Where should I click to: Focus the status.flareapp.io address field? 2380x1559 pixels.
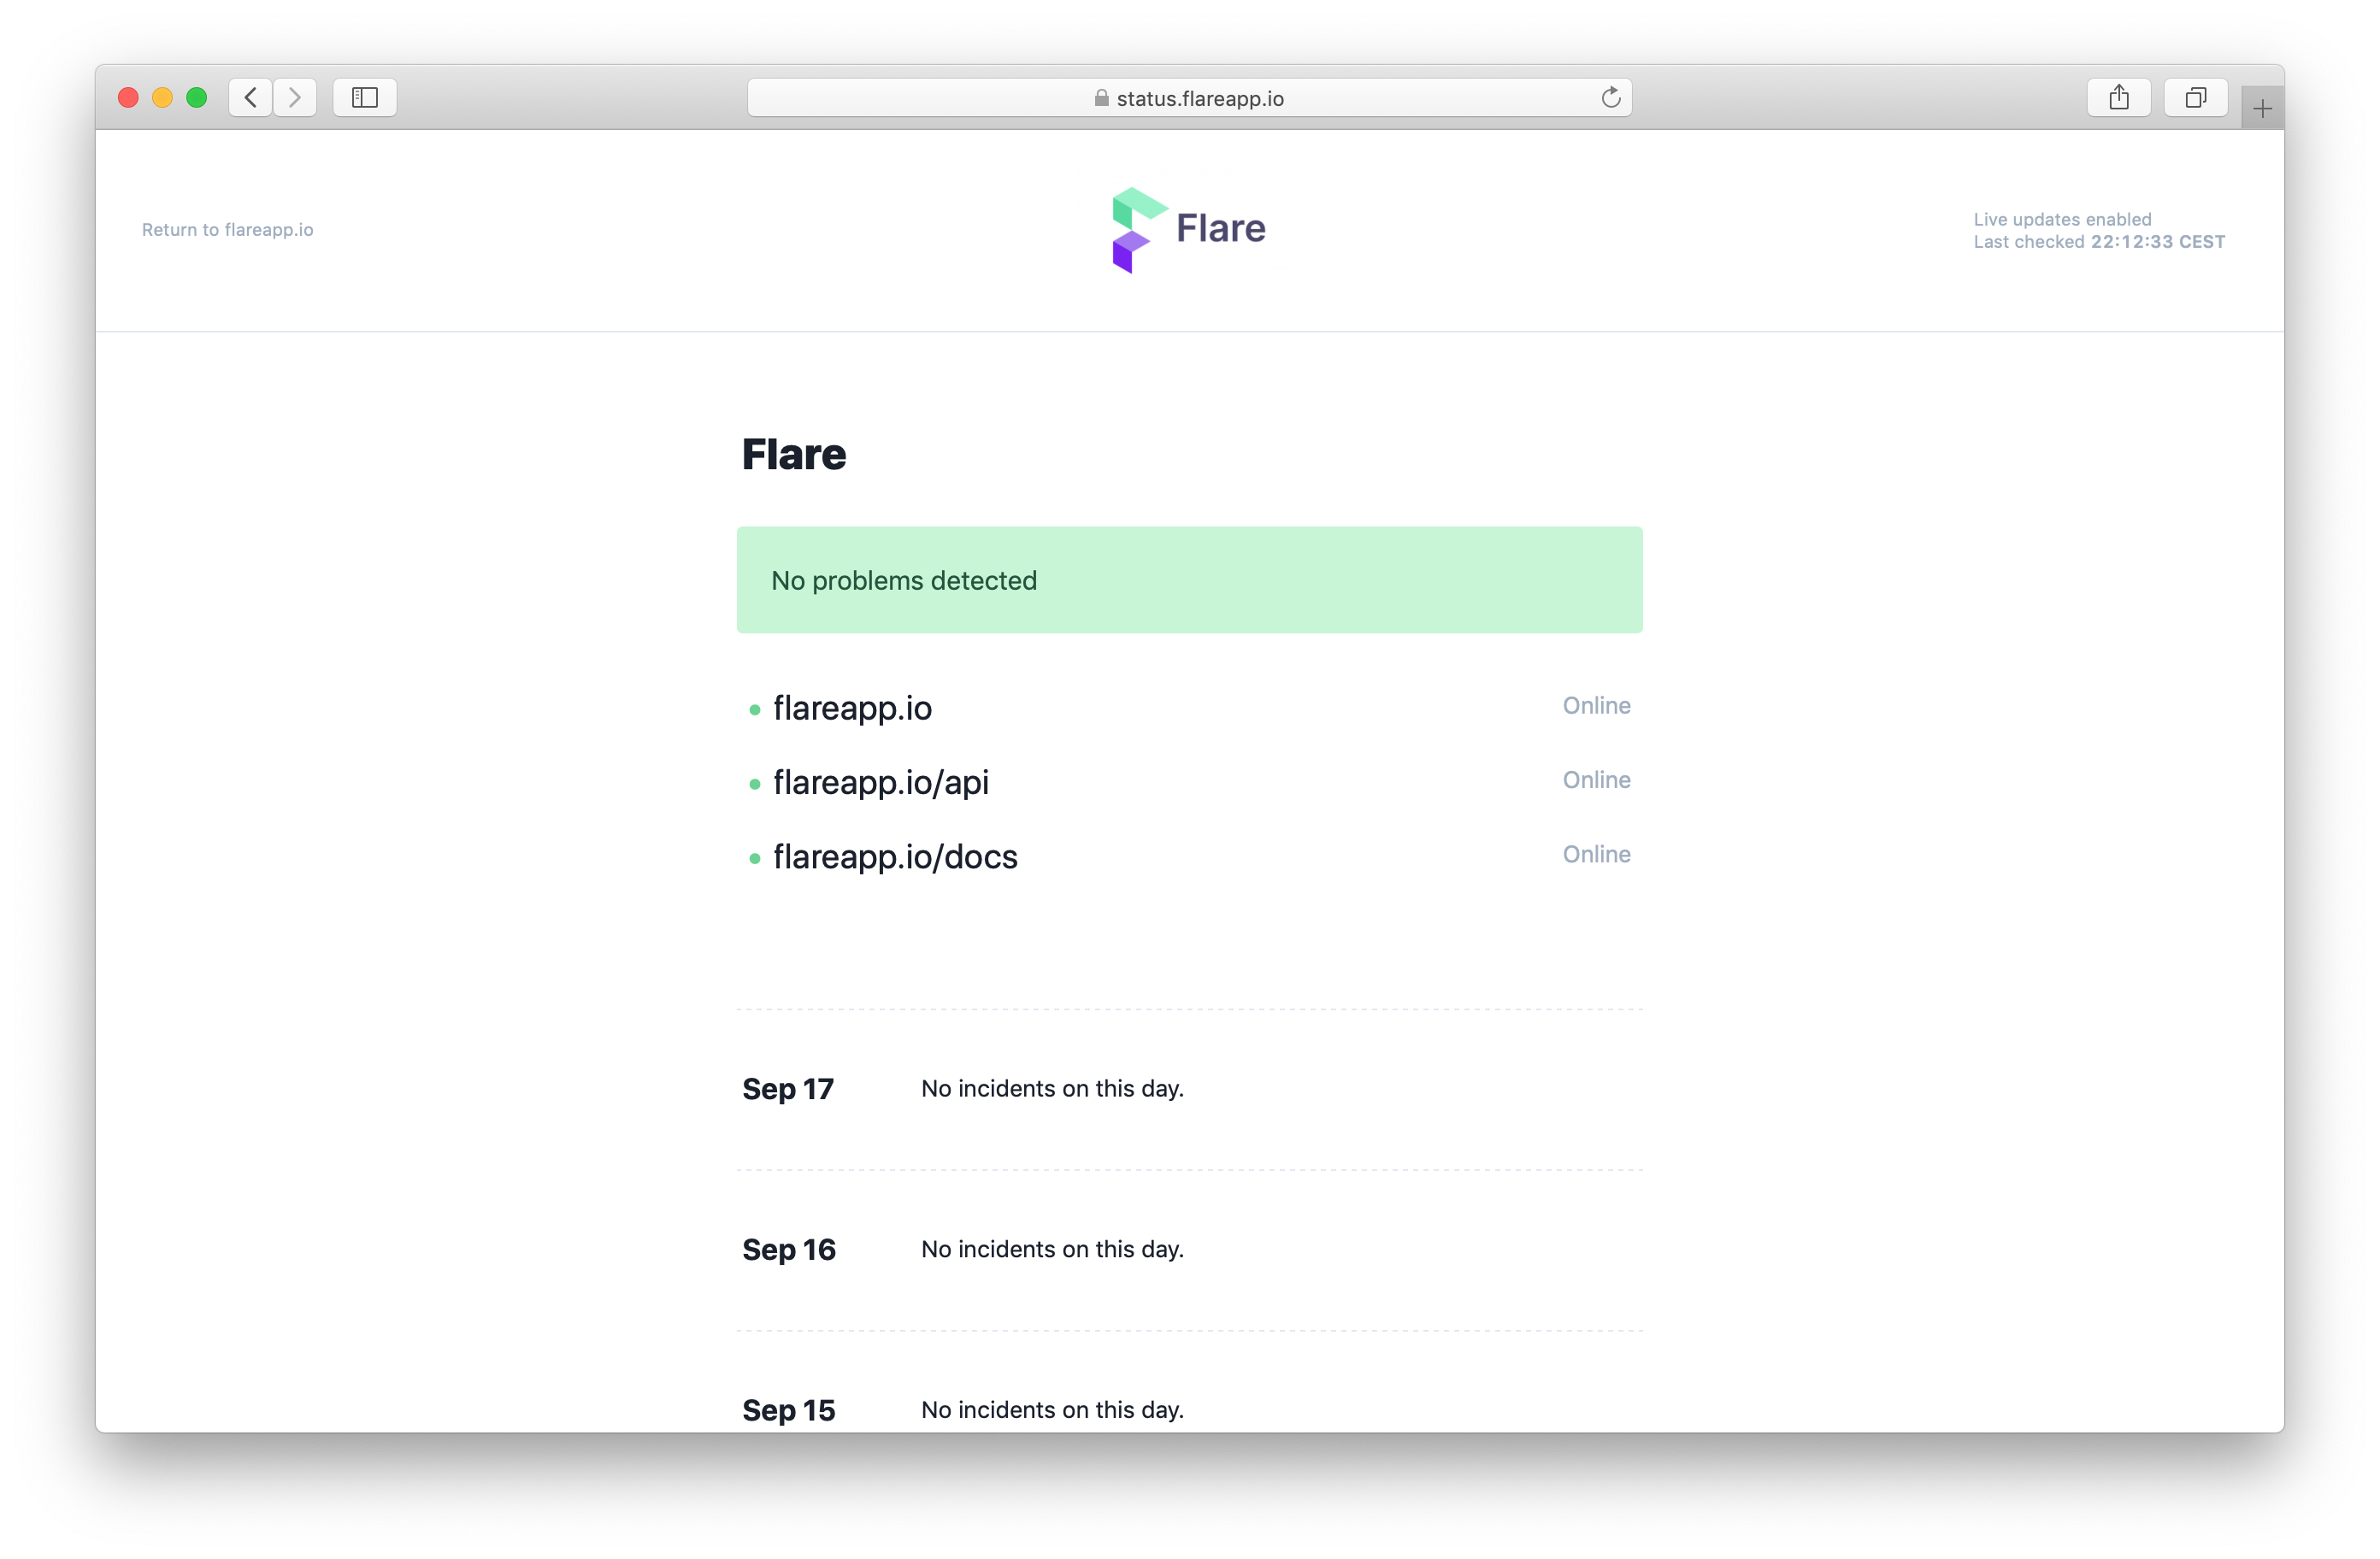(x=1190, y=97)
